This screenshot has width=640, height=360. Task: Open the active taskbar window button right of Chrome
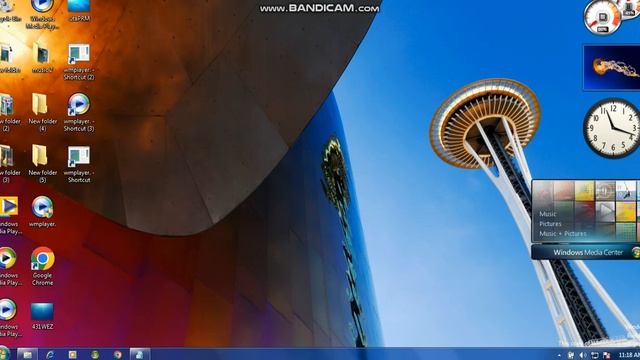click(140, 354)
